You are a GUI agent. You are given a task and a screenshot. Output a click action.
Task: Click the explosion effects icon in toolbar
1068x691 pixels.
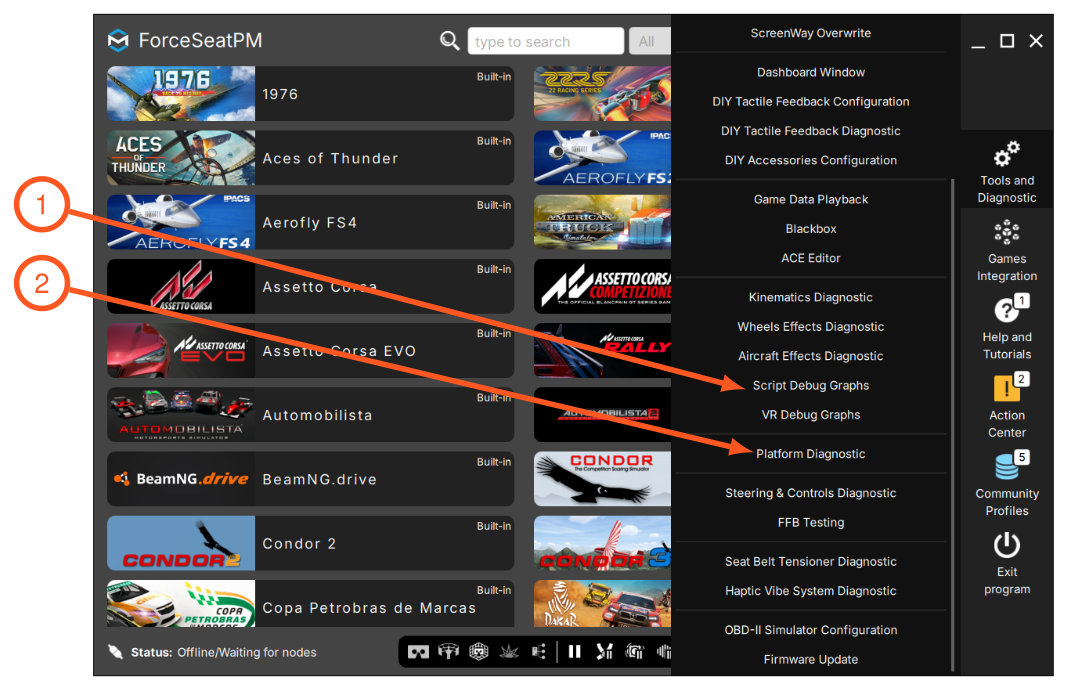(x=509, y=652)
